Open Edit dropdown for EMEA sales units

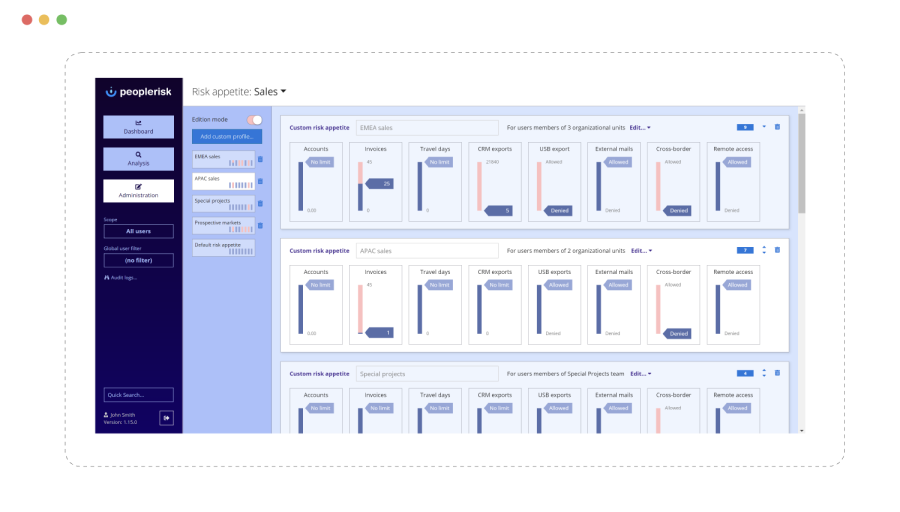point(640,128)
